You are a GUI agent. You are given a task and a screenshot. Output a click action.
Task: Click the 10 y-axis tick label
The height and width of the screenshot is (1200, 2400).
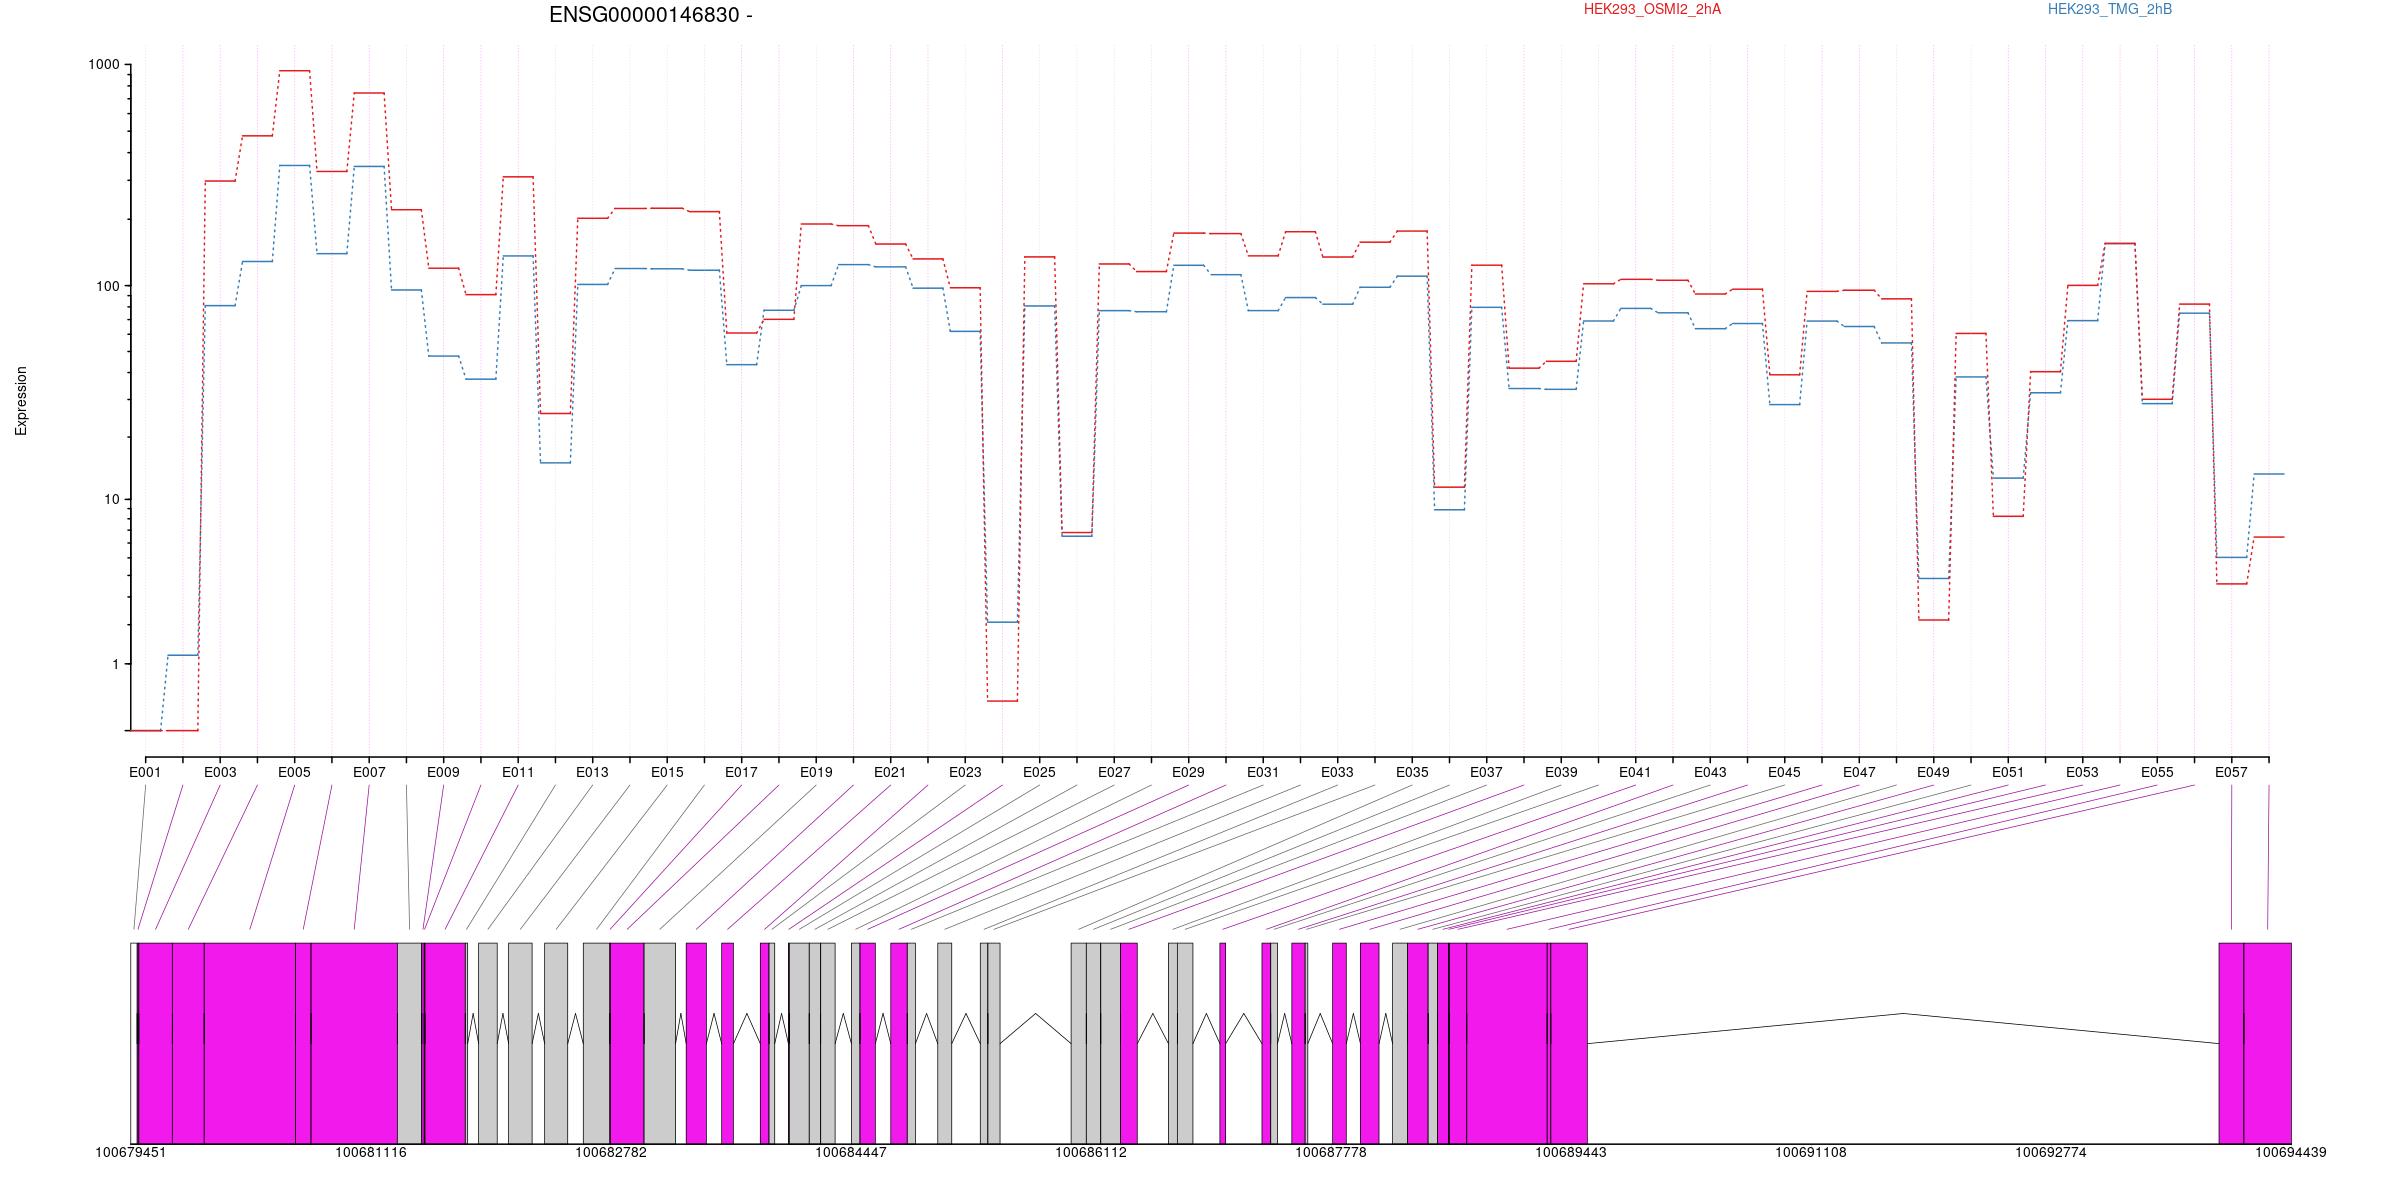pyautogui.click(x=112, y=500)
